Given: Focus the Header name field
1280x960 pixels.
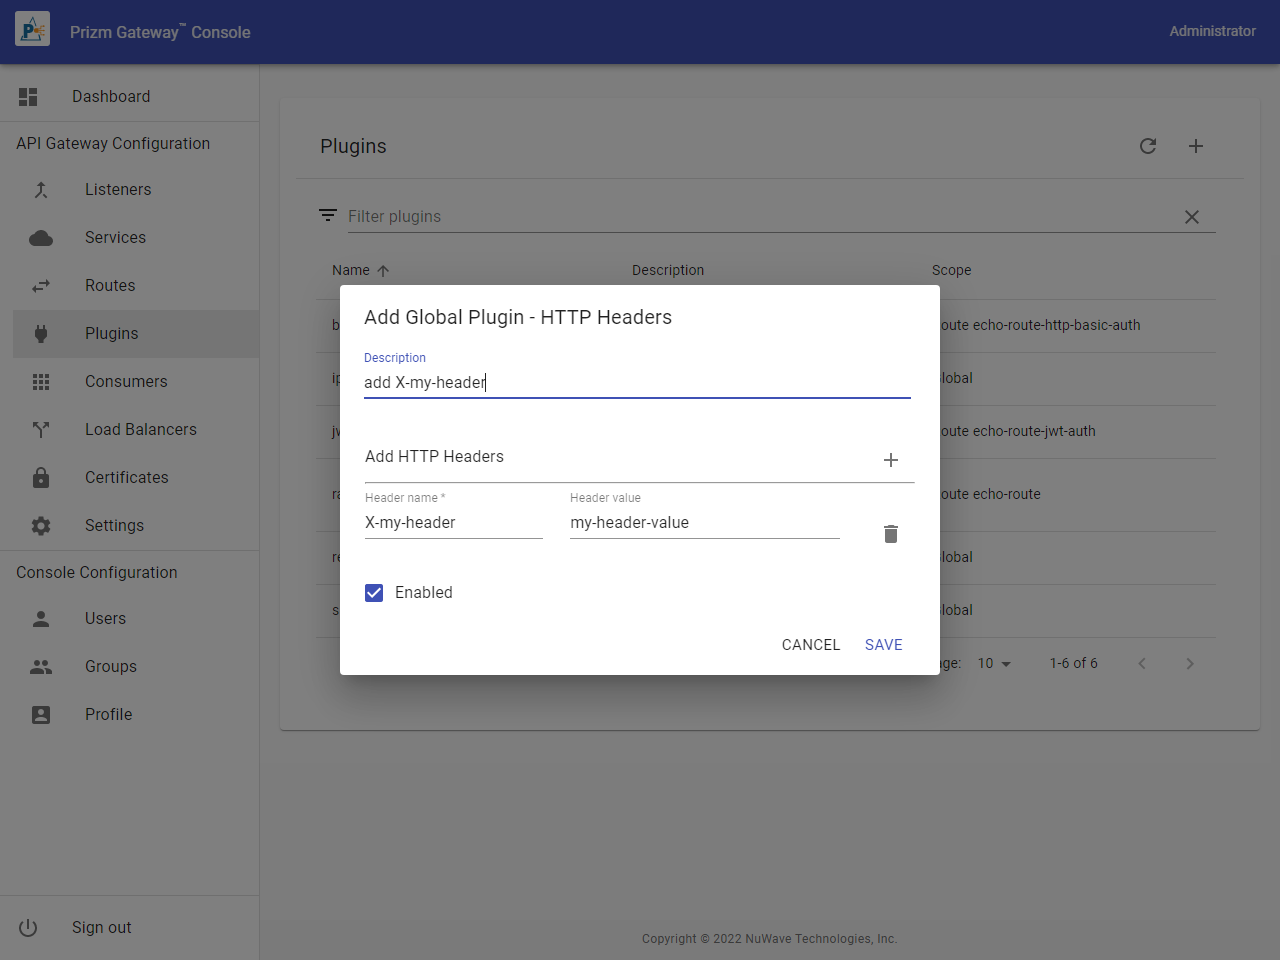Looking at the screenshot, I should 453,523.
